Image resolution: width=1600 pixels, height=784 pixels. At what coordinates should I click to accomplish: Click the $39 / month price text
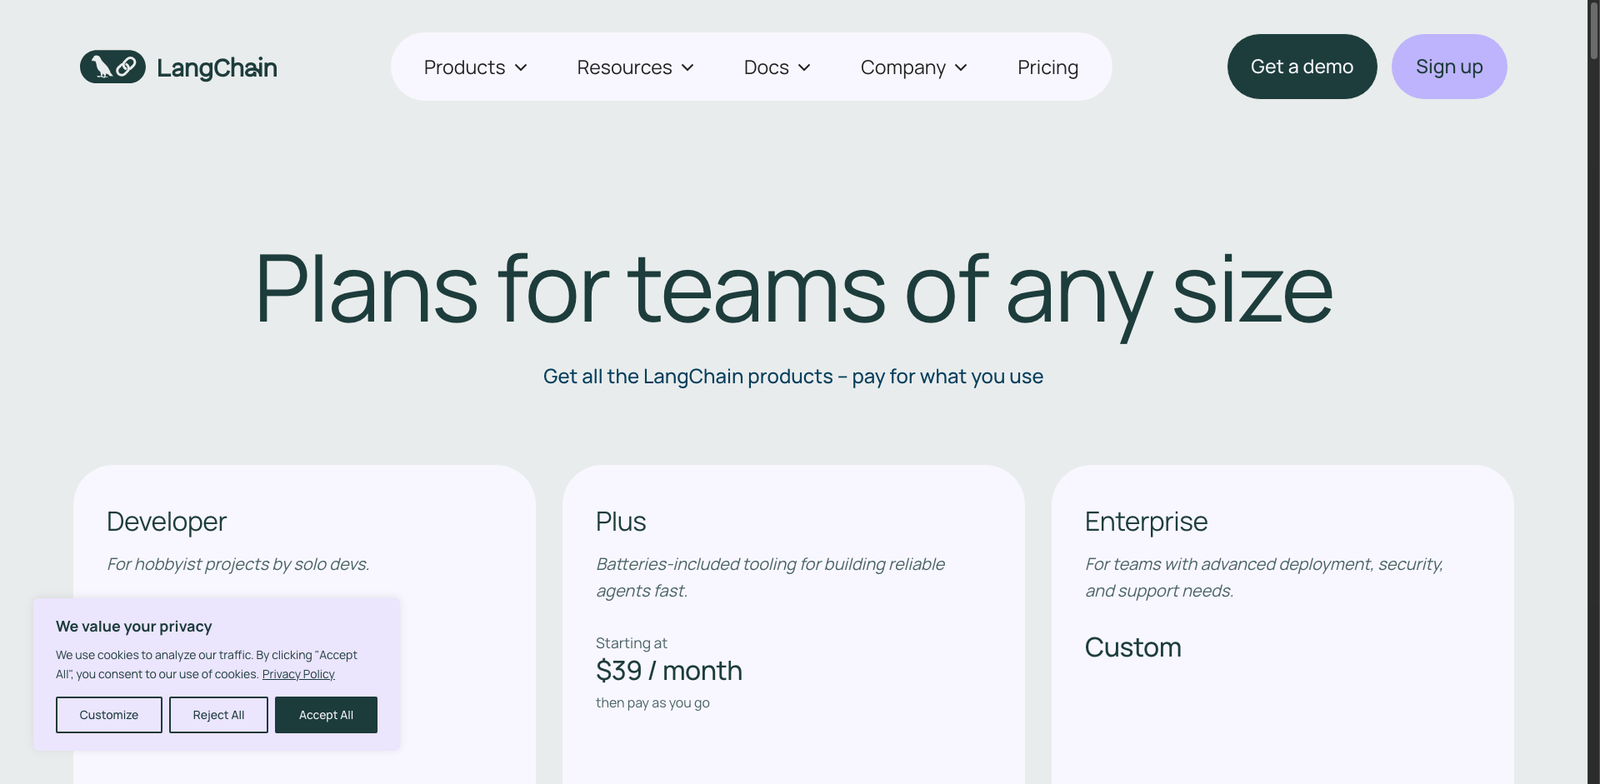(669, 670)
